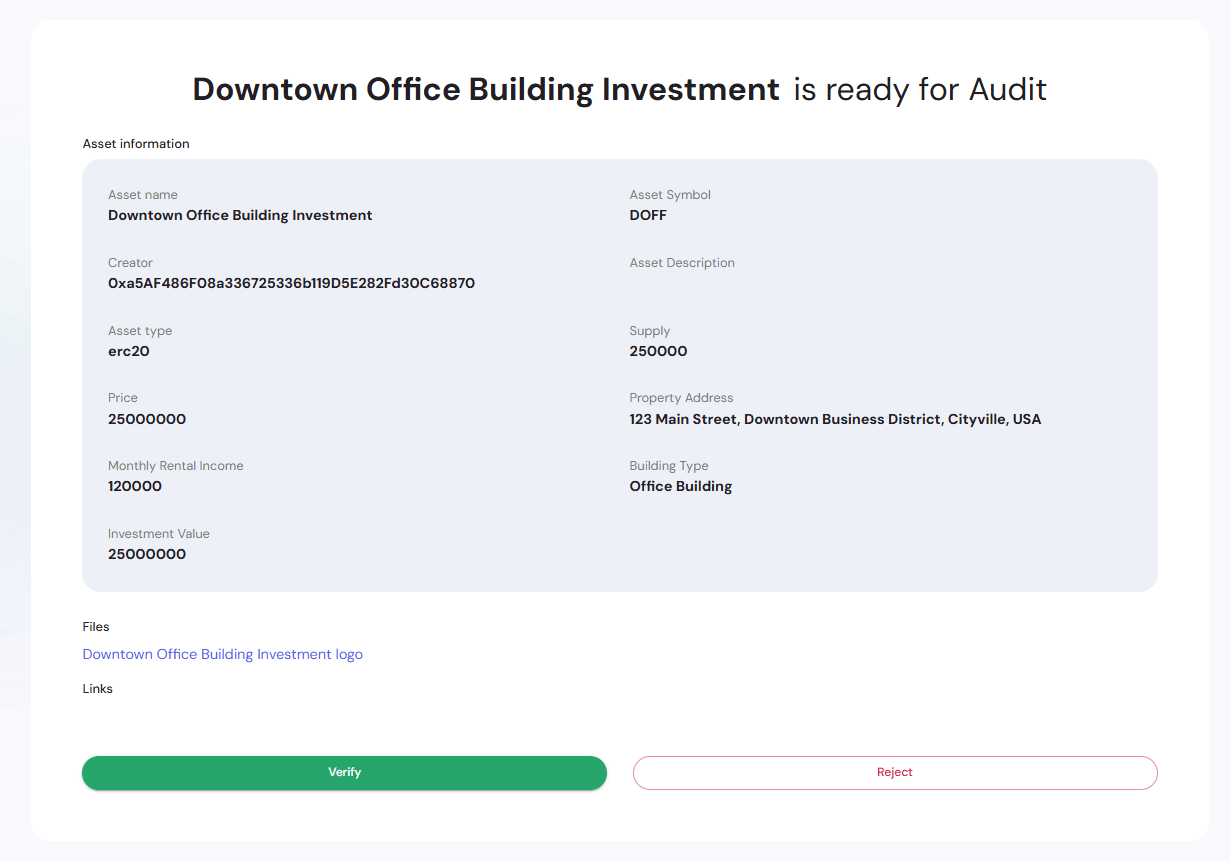
Task: Click the Asset name value
Action: [x=240, y=215]
